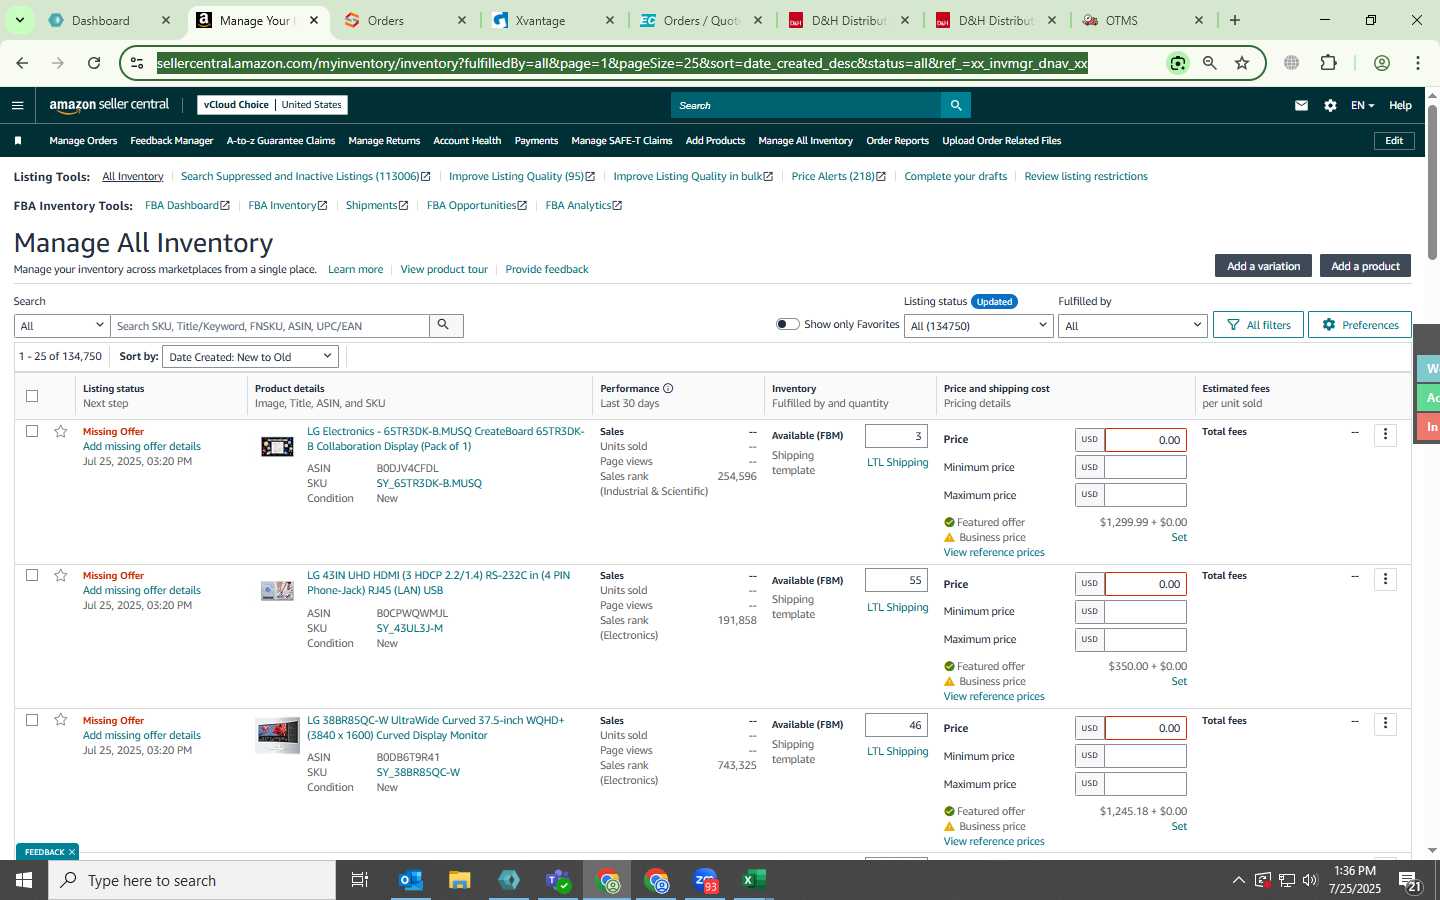Open File Explorer from the taskbar

point(459,880)
